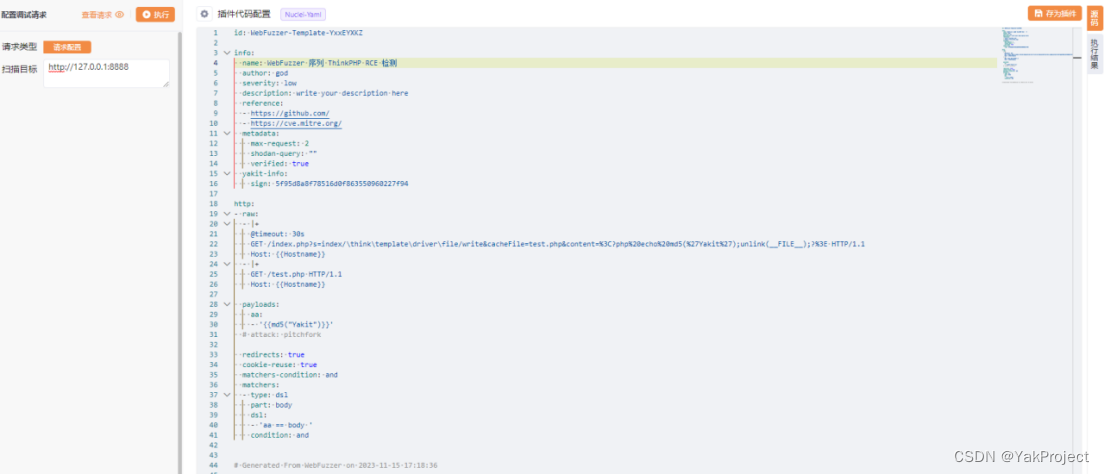
Task: Click the eye icon beside 查看请求
Action: pos(119,14)
